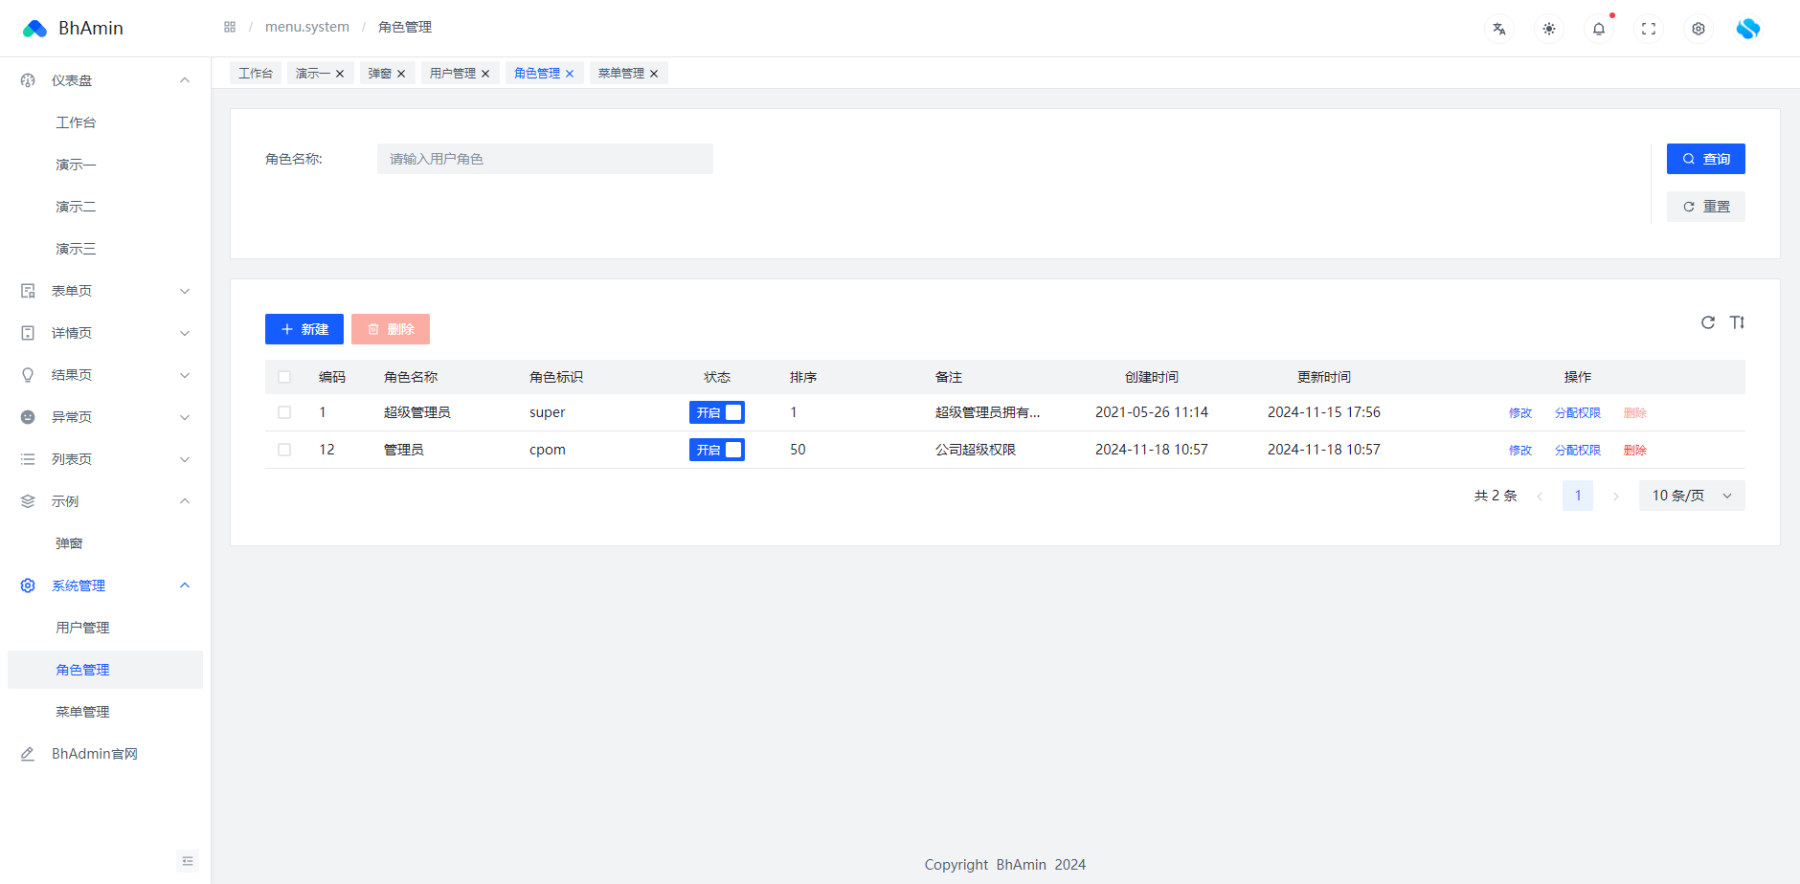Close the 演示一 tab
1800x884 pixels.
pos(340,73)
